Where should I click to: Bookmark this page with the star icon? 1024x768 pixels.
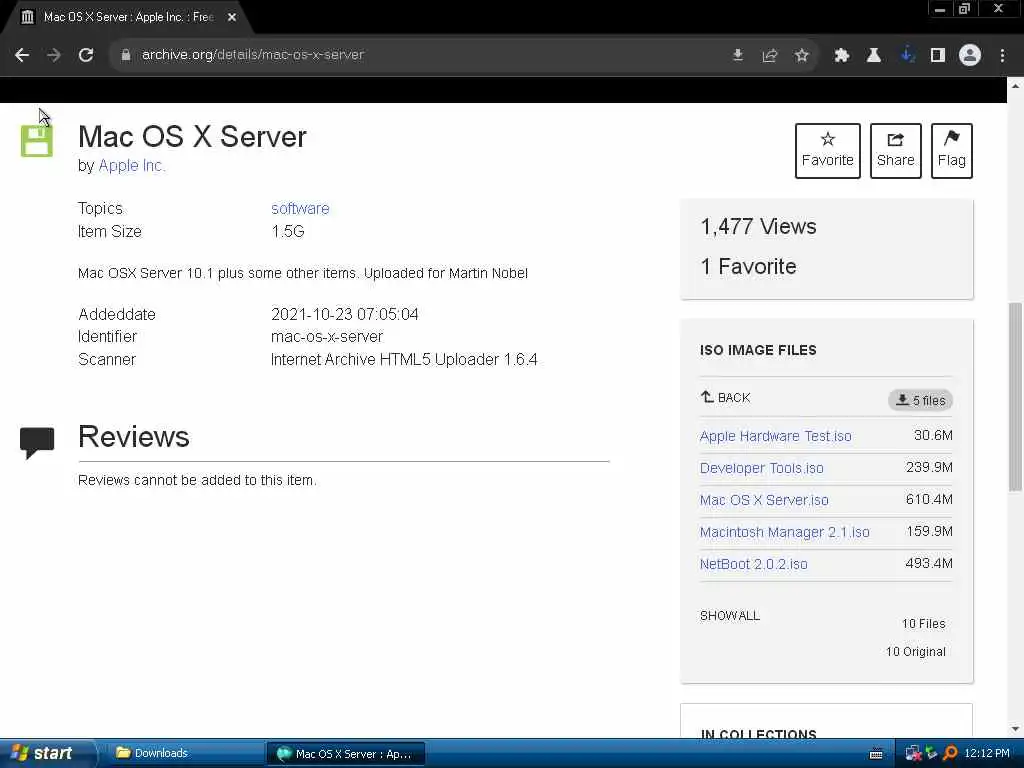tap(802, 56)
